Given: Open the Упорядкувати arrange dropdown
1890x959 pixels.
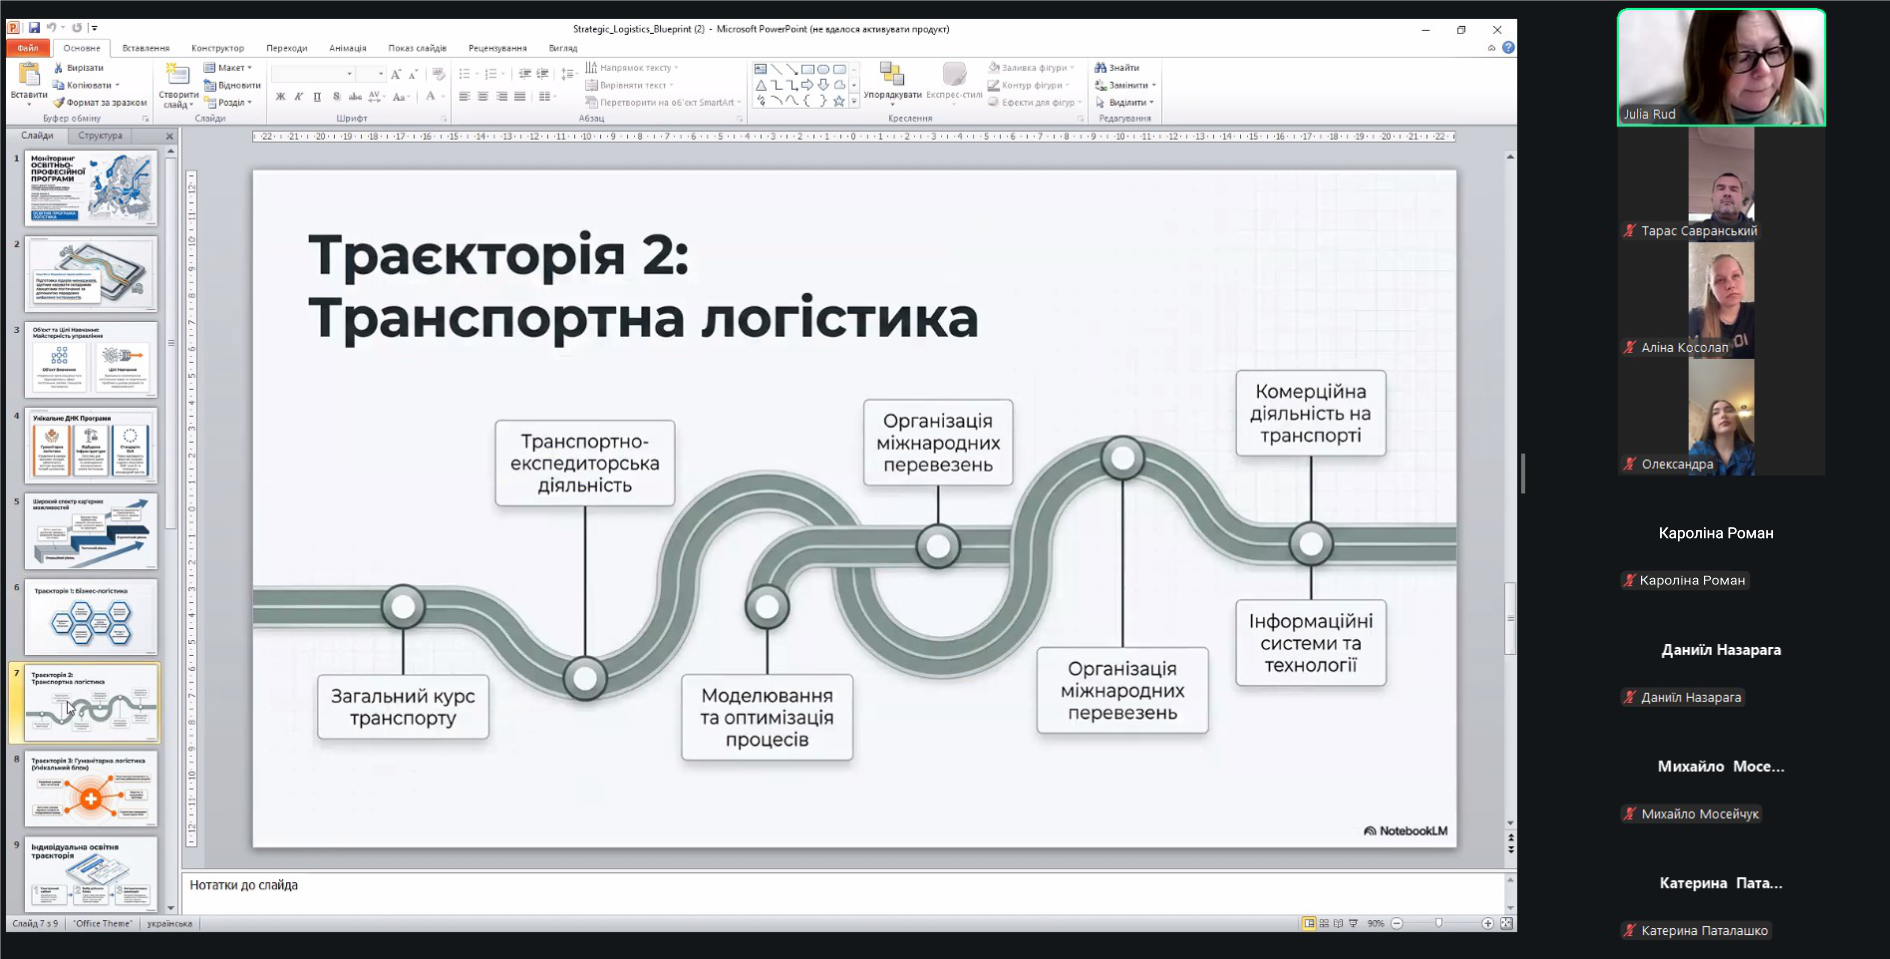Looking at the screenshot, I should (x=892, y=83).
